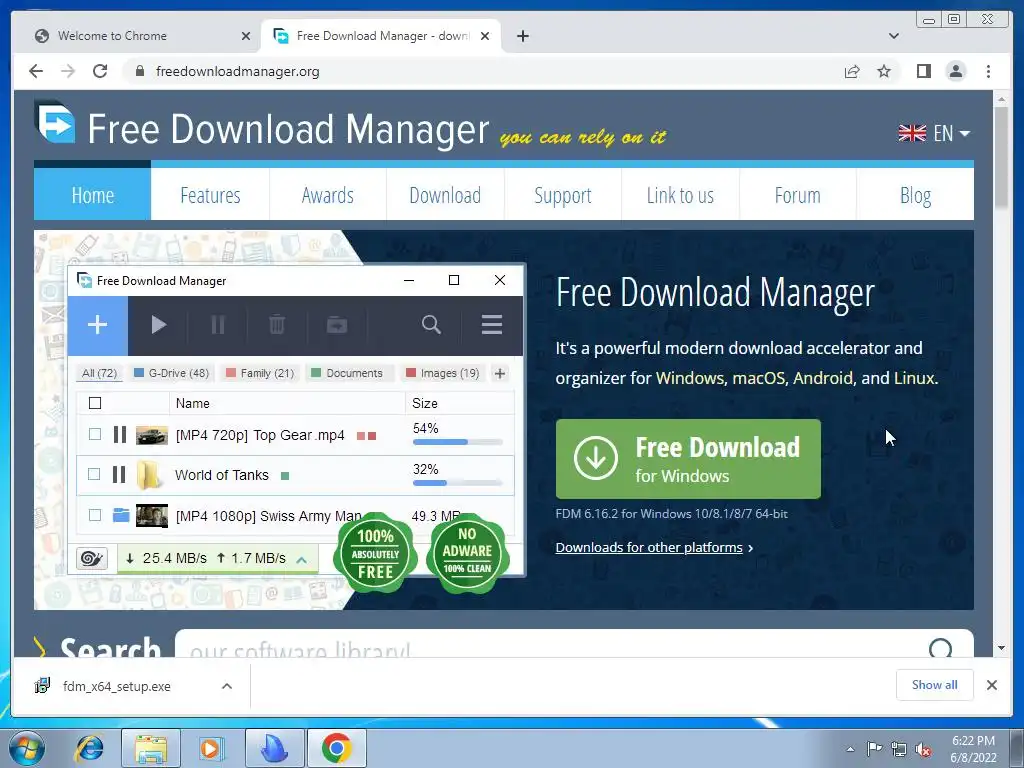Click the Free Download for Windows button
Image resolution: width=1024 pixels, height=768 pixels.
pos(688,458)
